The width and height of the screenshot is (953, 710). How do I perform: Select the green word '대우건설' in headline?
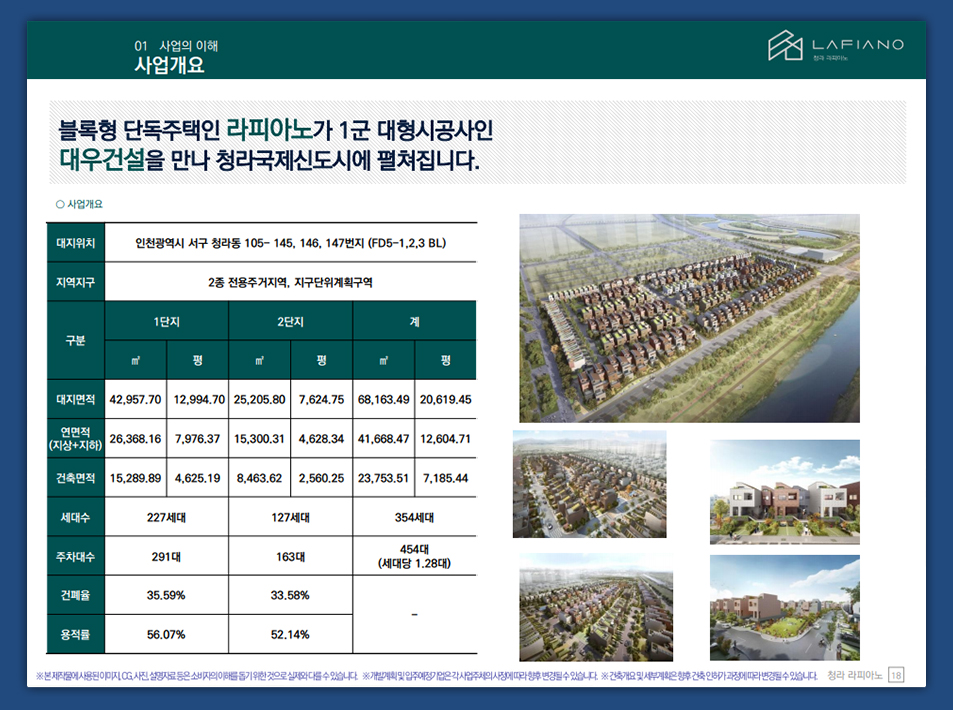tap(103, 160)
